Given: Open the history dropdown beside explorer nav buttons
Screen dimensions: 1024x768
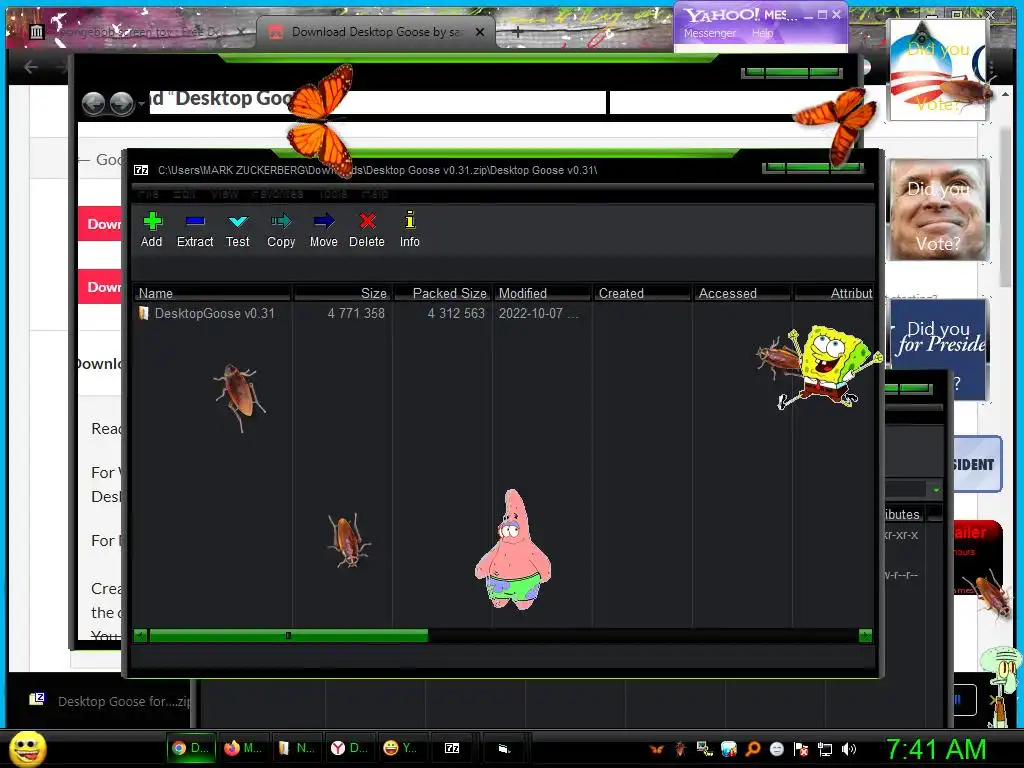Looking at the screenshot, I should [x=140, y=104].
